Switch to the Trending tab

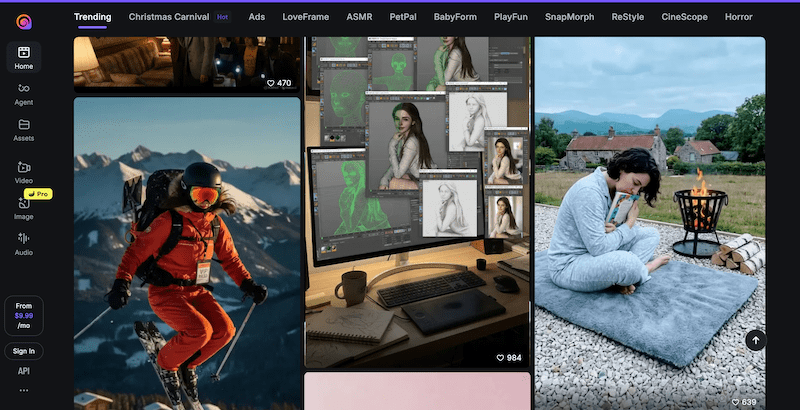(x=92, y=17)
